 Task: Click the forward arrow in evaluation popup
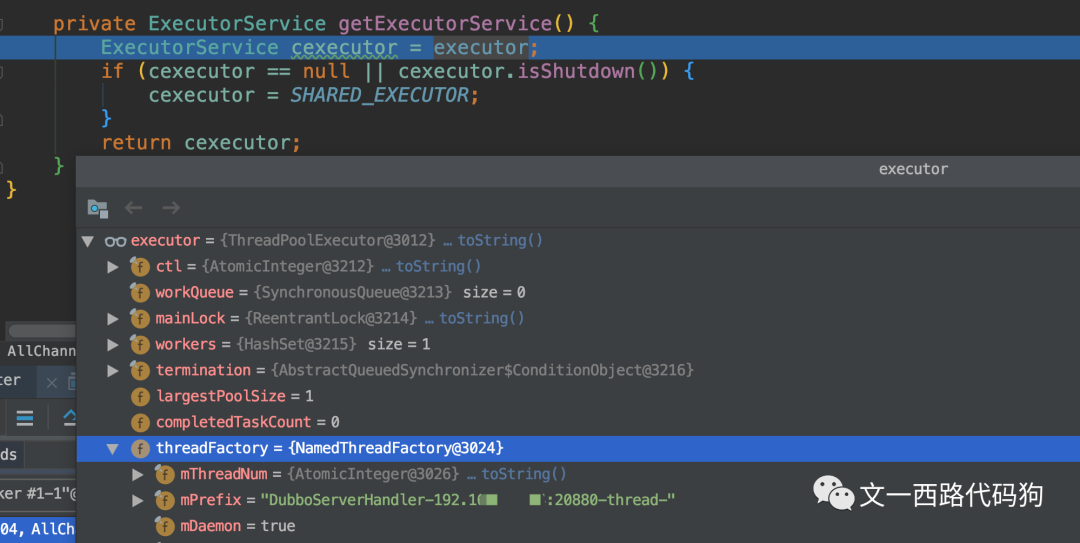tap(171, 208)
